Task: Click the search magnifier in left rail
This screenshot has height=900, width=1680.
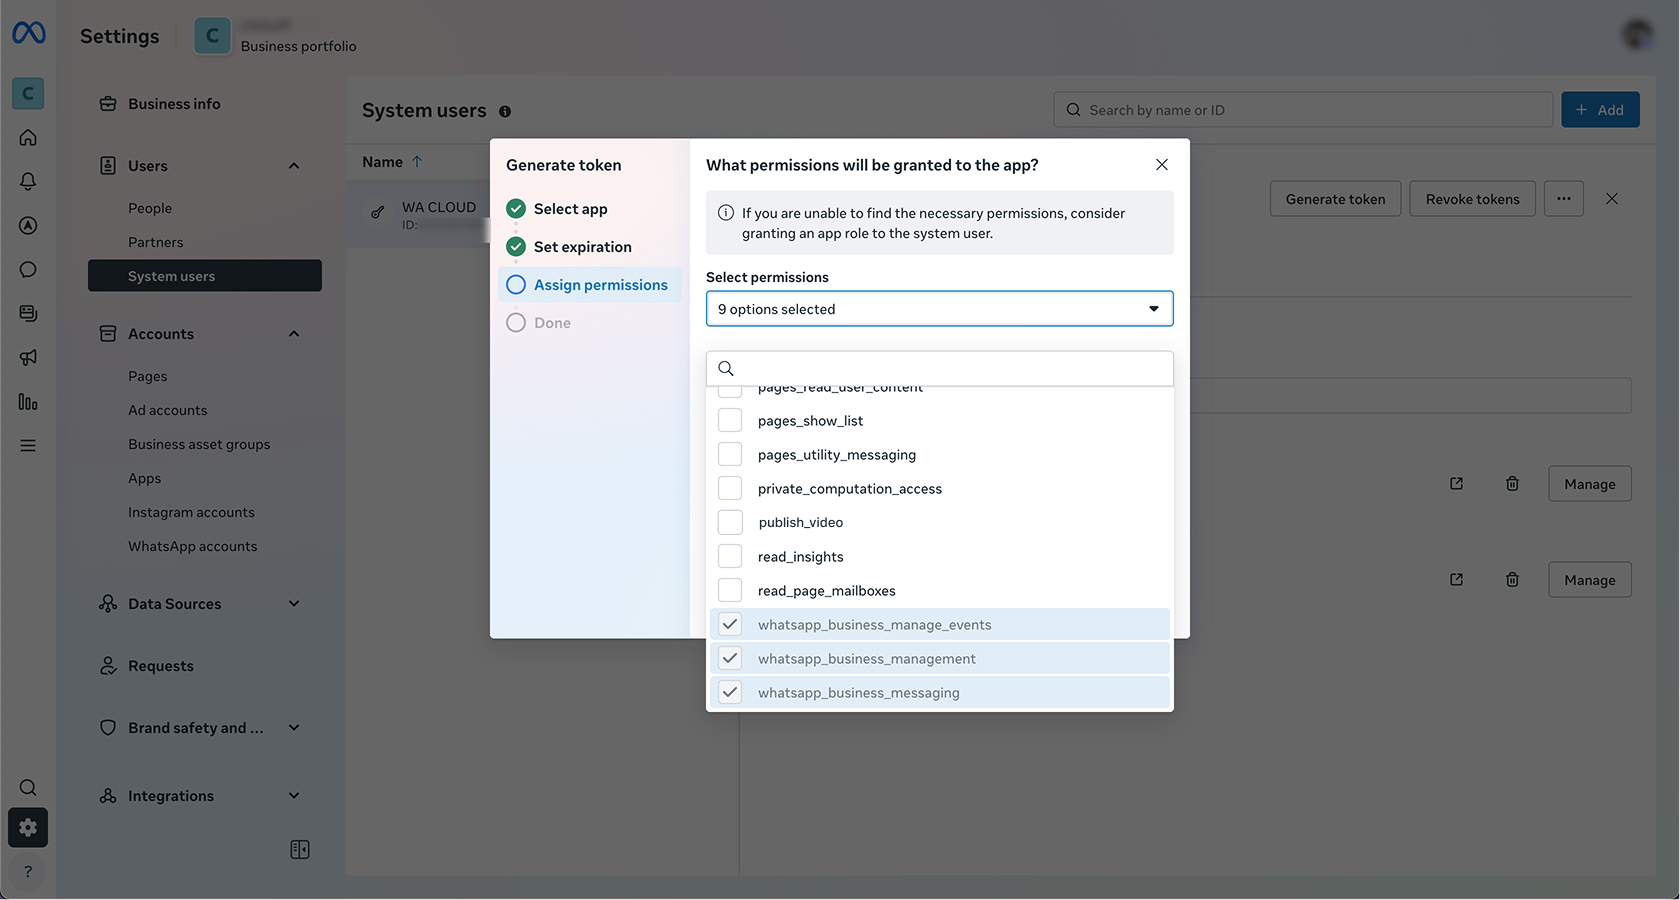Action: click(x=28, y=788)
